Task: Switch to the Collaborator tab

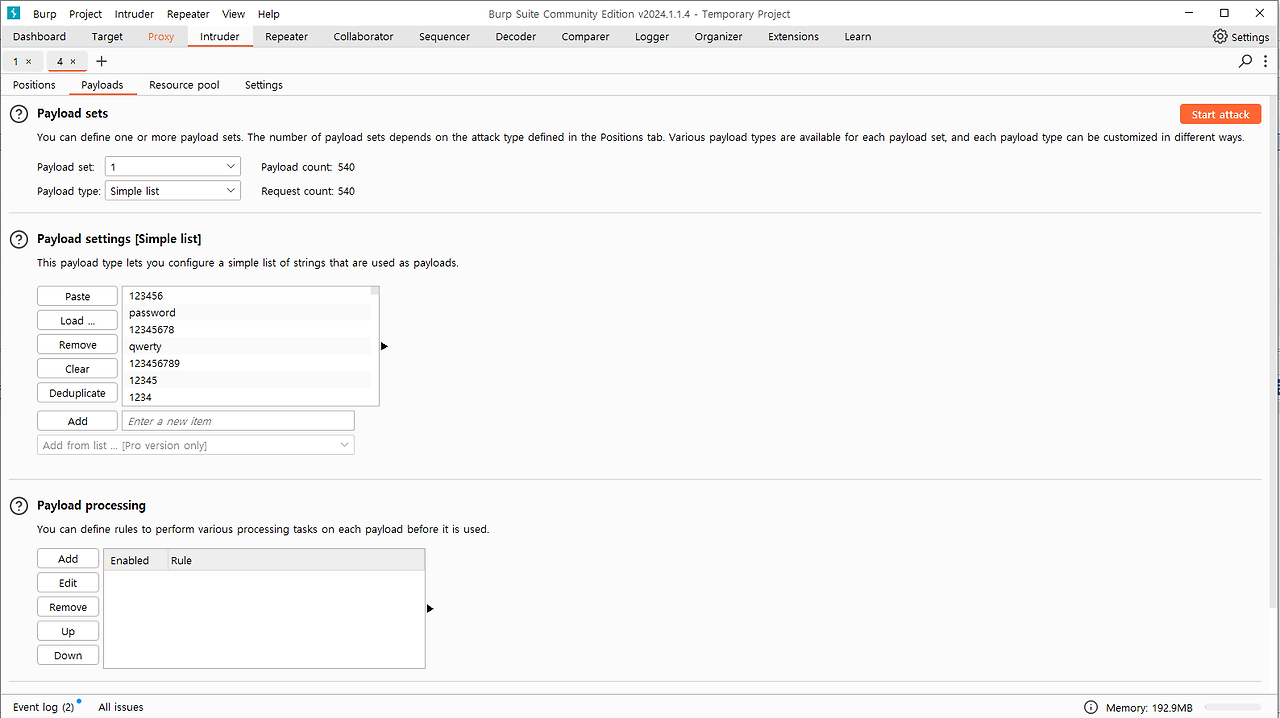Action: point(364,36)
